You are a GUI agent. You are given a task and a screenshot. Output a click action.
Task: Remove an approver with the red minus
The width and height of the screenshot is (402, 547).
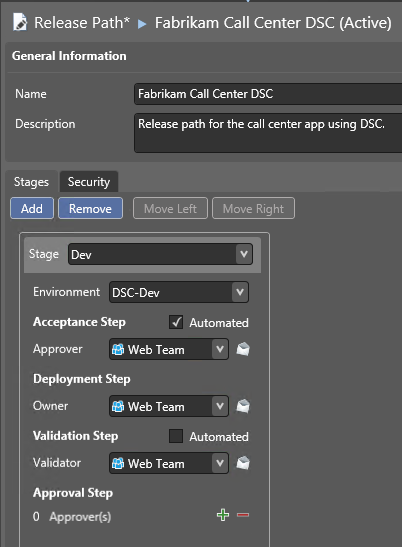click(243, 515)
